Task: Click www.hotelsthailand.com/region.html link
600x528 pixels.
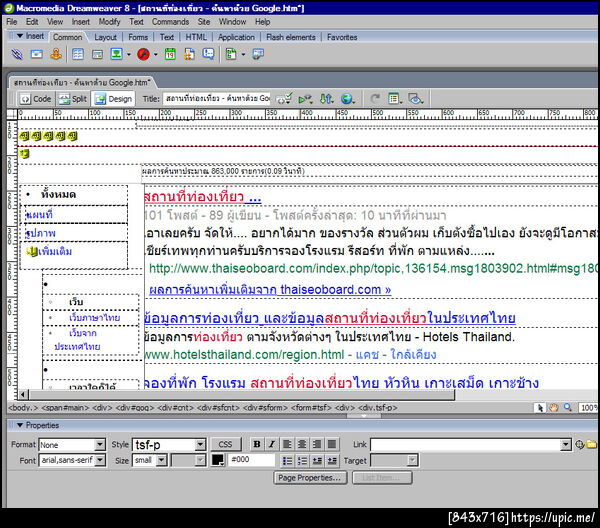Action: click(x=244, y=355)
